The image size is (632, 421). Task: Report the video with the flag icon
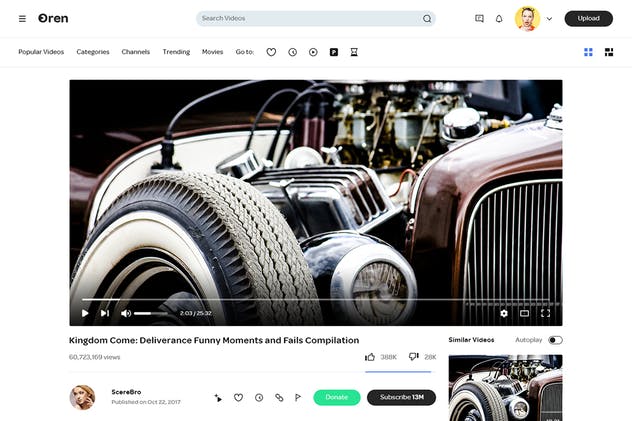298,398
